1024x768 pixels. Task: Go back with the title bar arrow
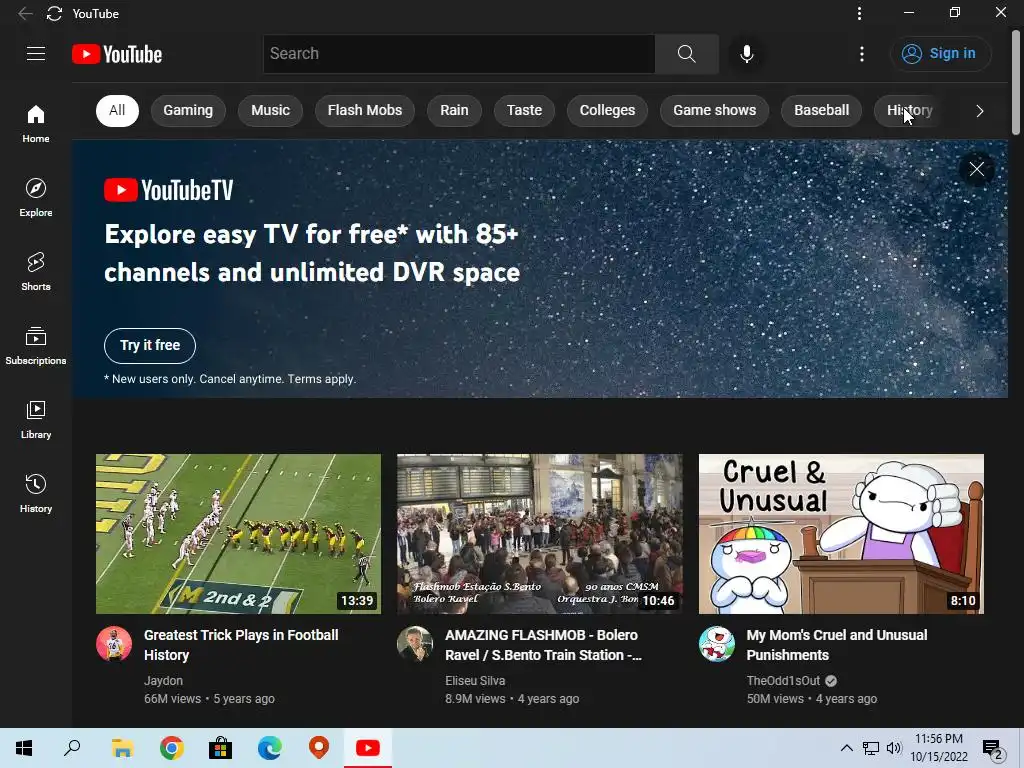click(x=25, y=14)
